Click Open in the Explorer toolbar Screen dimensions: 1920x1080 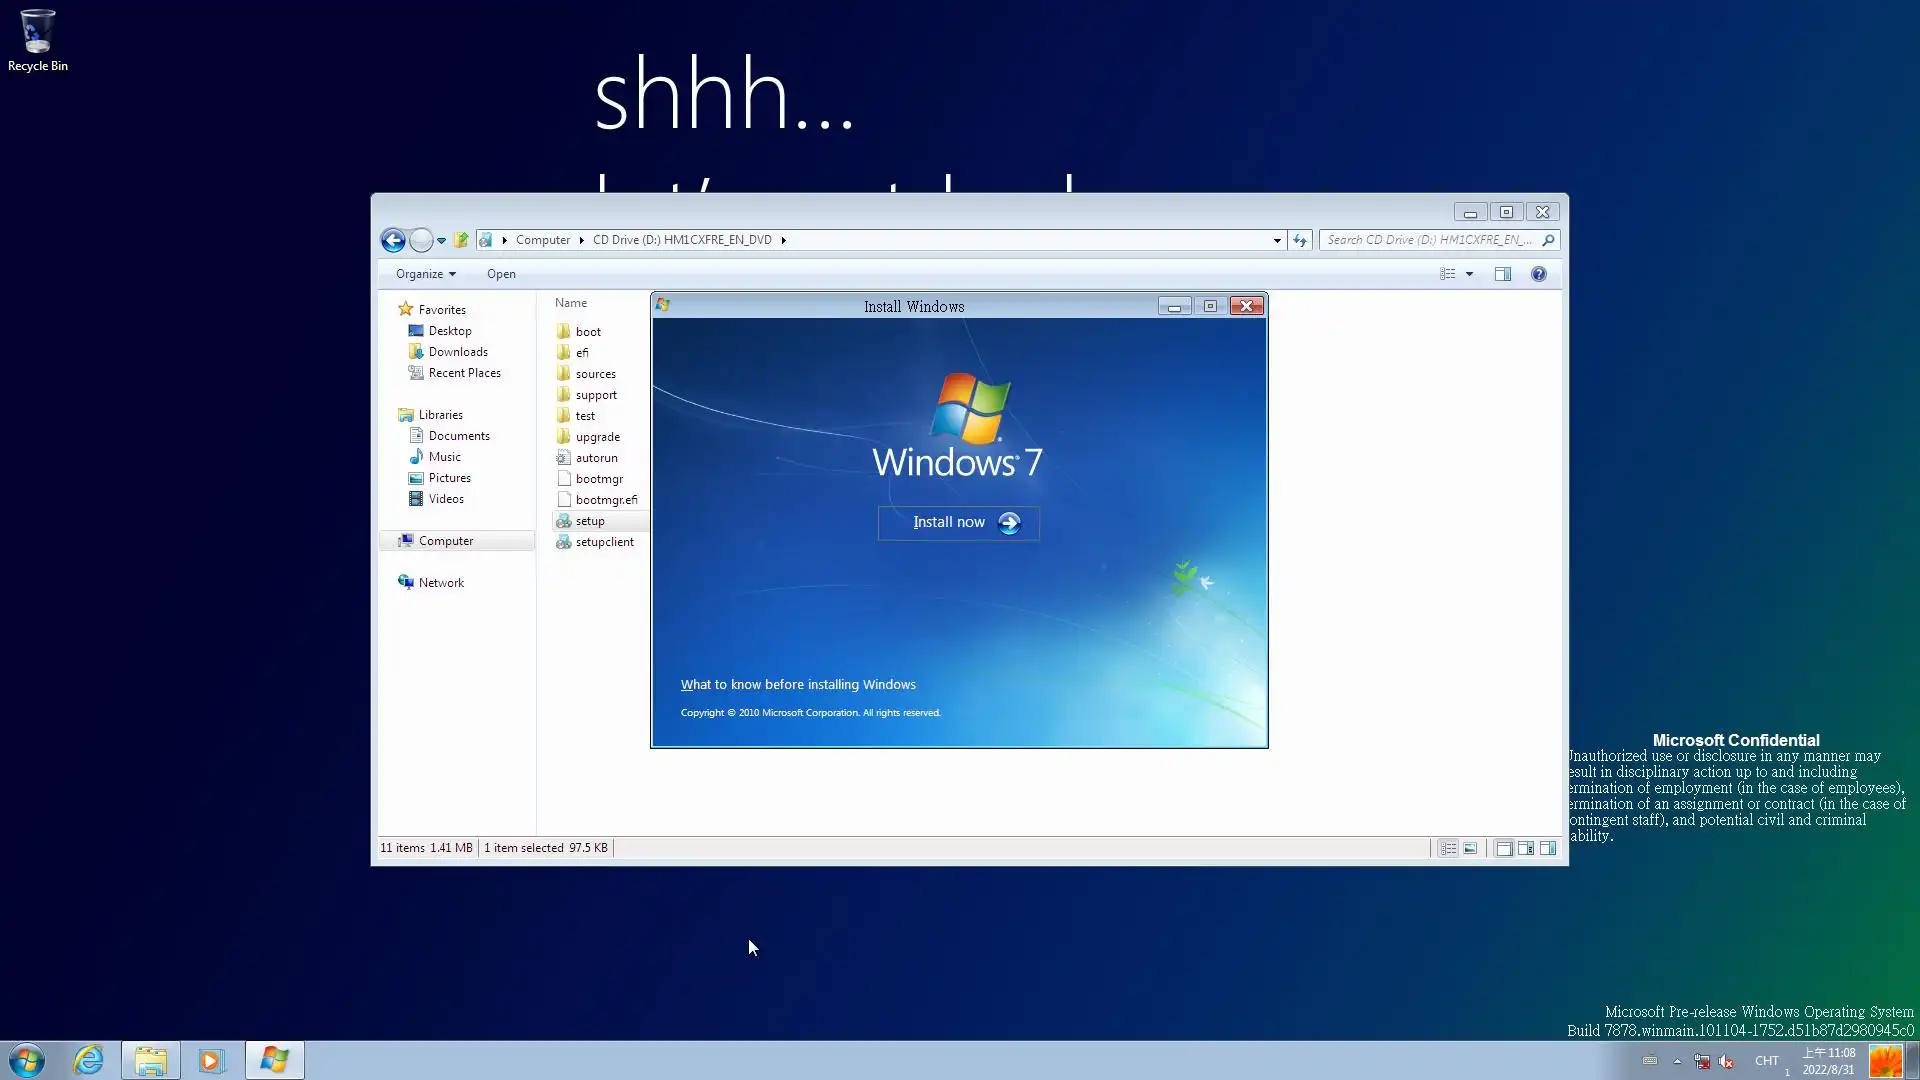point(501,274)
